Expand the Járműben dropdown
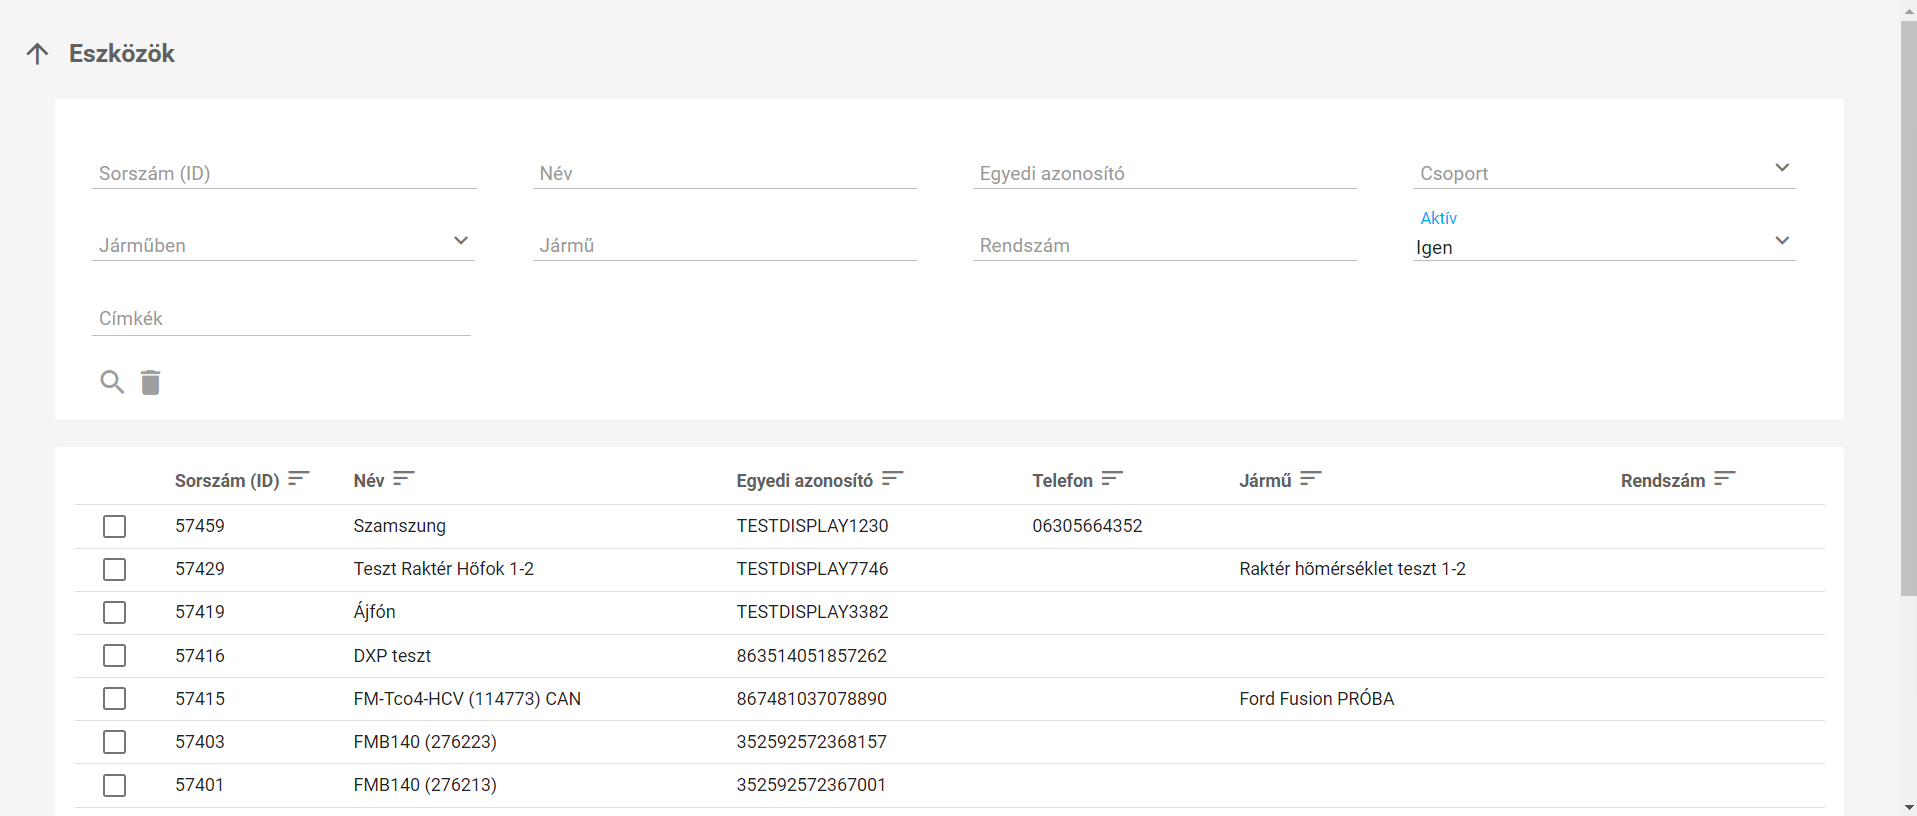This screenshot has height=816, width=1917. [x=283, y=244]
